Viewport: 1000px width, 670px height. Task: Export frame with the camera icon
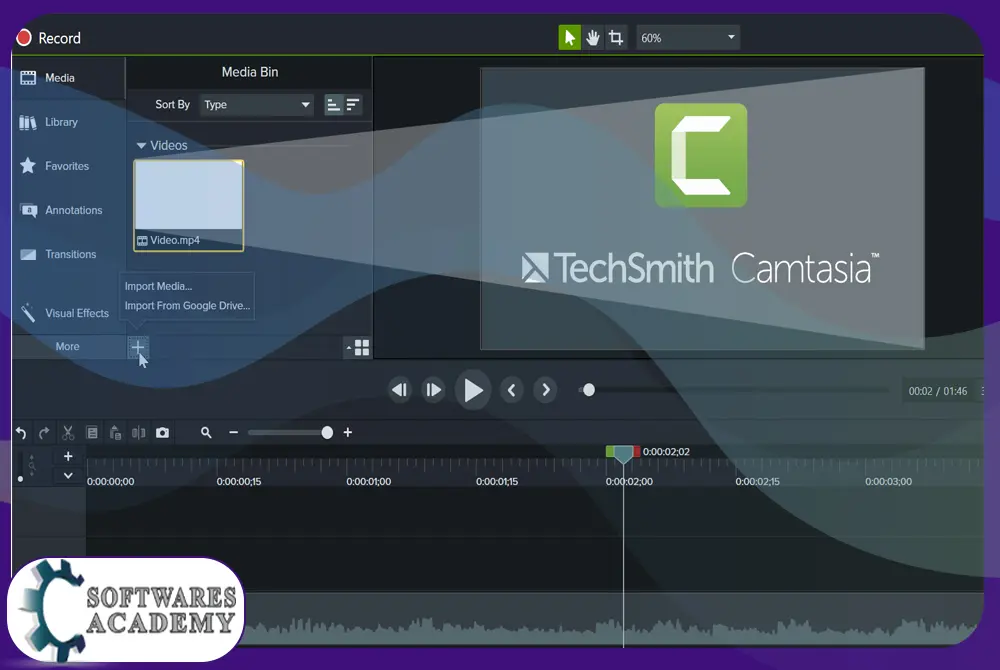coord(163,433)
